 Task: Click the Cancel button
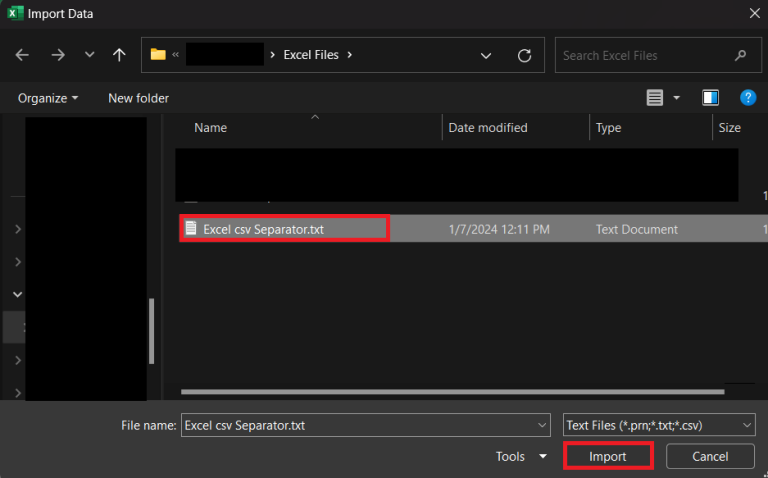[x=710, y=457]
